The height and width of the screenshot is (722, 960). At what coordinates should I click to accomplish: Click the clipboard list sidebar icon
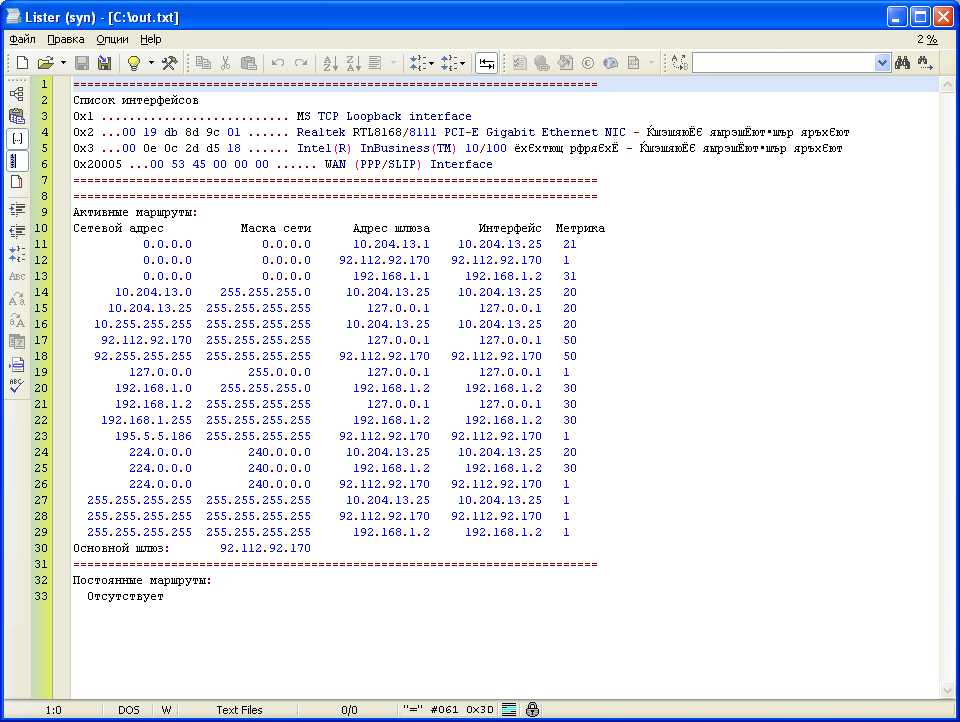[x=17, y=115]
